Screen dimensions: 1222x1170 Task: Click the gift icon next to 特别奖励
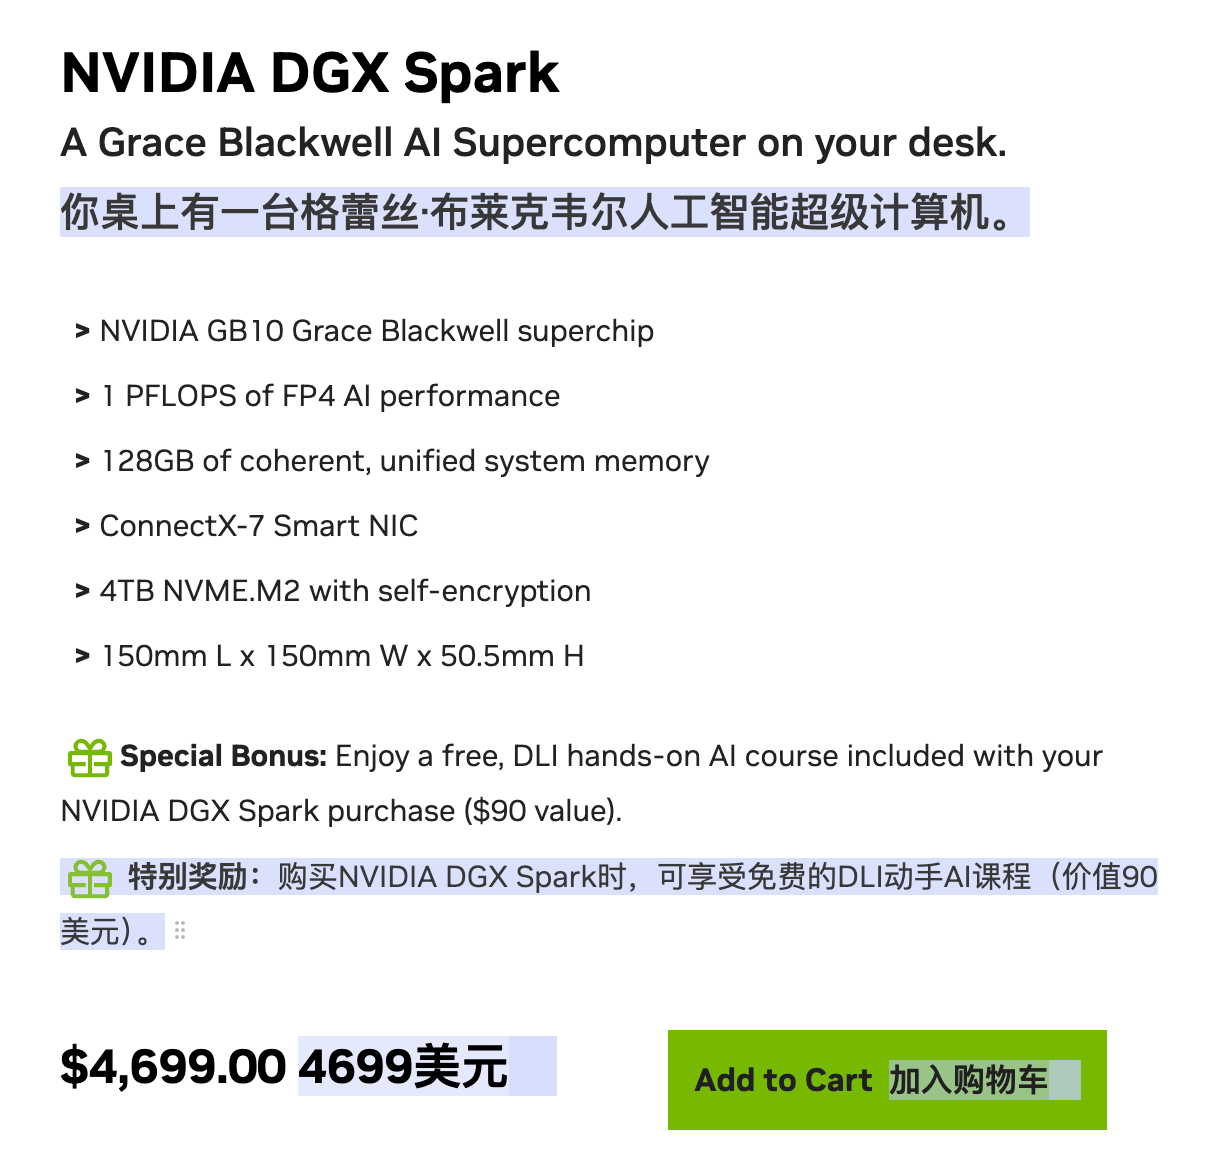(x=89, y=879)
